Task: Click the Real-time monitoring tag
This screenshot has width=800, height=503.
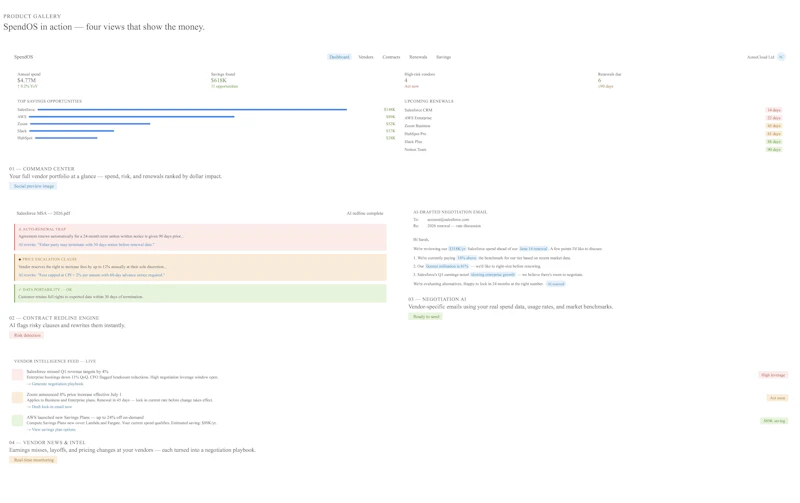Action: coord(34,460)
